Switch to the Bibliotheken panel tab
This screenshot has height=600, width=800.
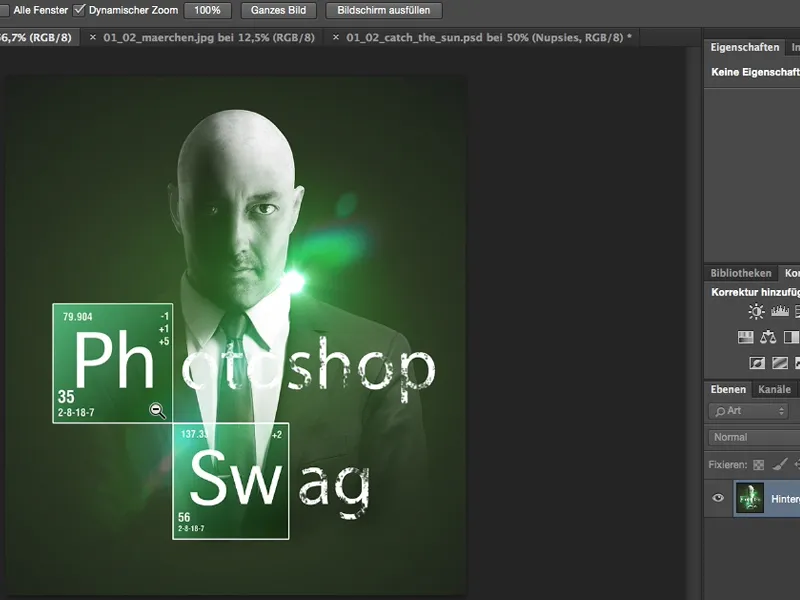point(740,273)
